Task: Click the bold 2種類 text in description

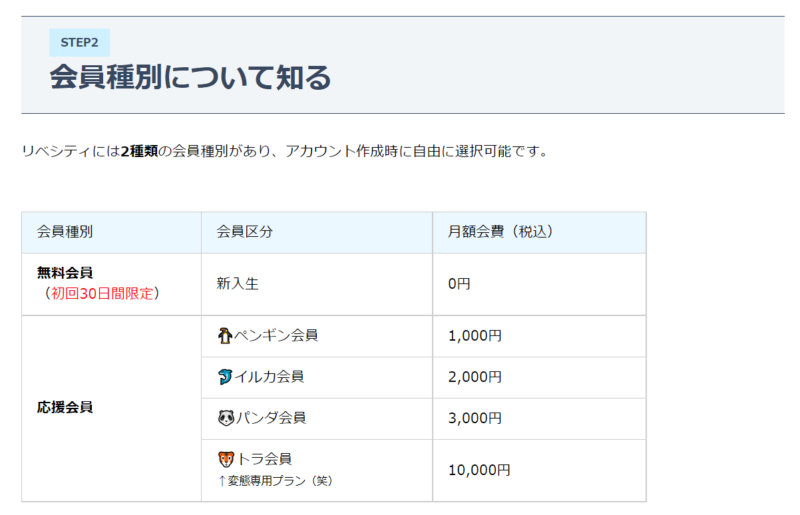Action: (x=139, y=152)
